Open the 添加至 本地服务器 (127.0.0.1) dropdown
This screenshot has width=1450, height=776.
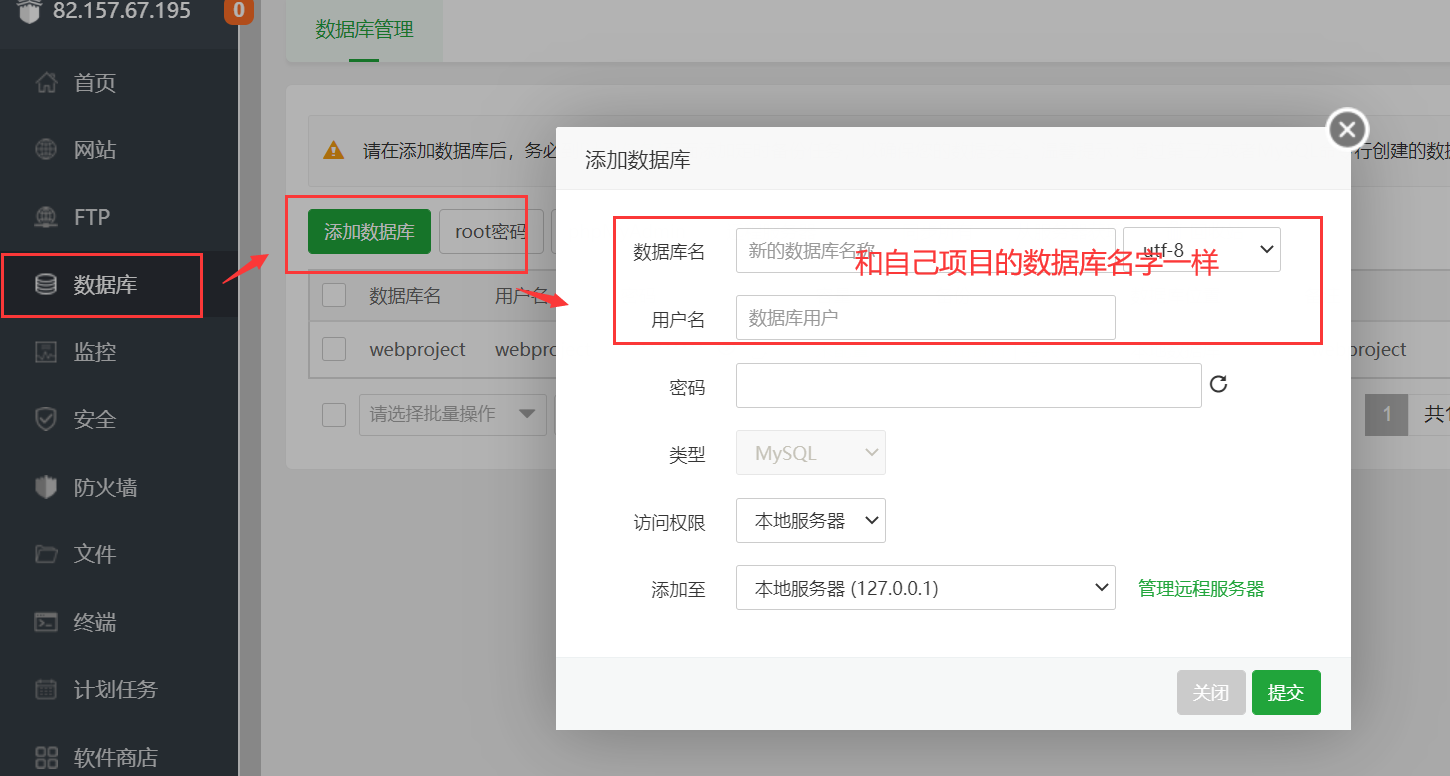click(926, 588)
